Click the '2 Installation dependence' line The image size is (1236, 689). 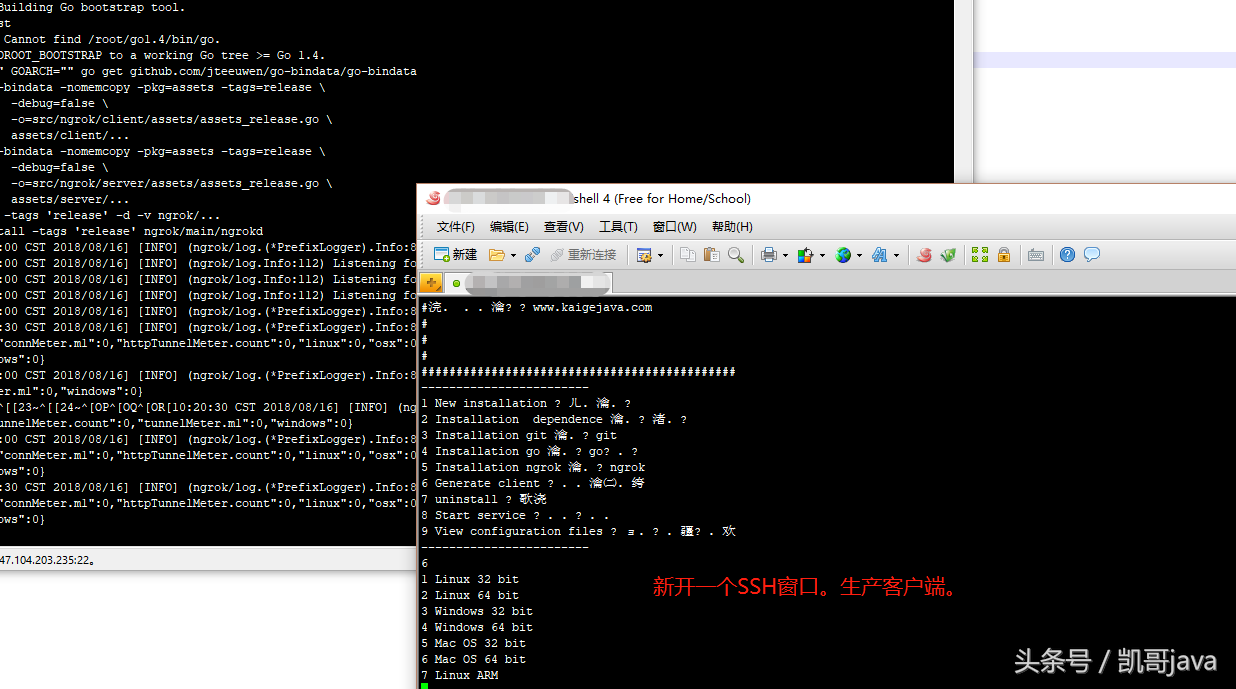(554, 420)
